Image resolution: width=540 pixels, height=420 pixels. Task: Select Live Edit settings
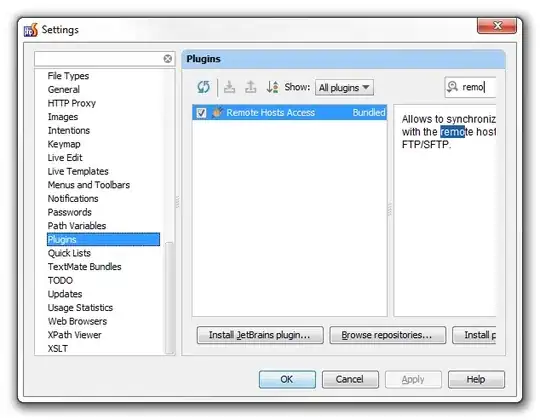[x=65, y=158]
